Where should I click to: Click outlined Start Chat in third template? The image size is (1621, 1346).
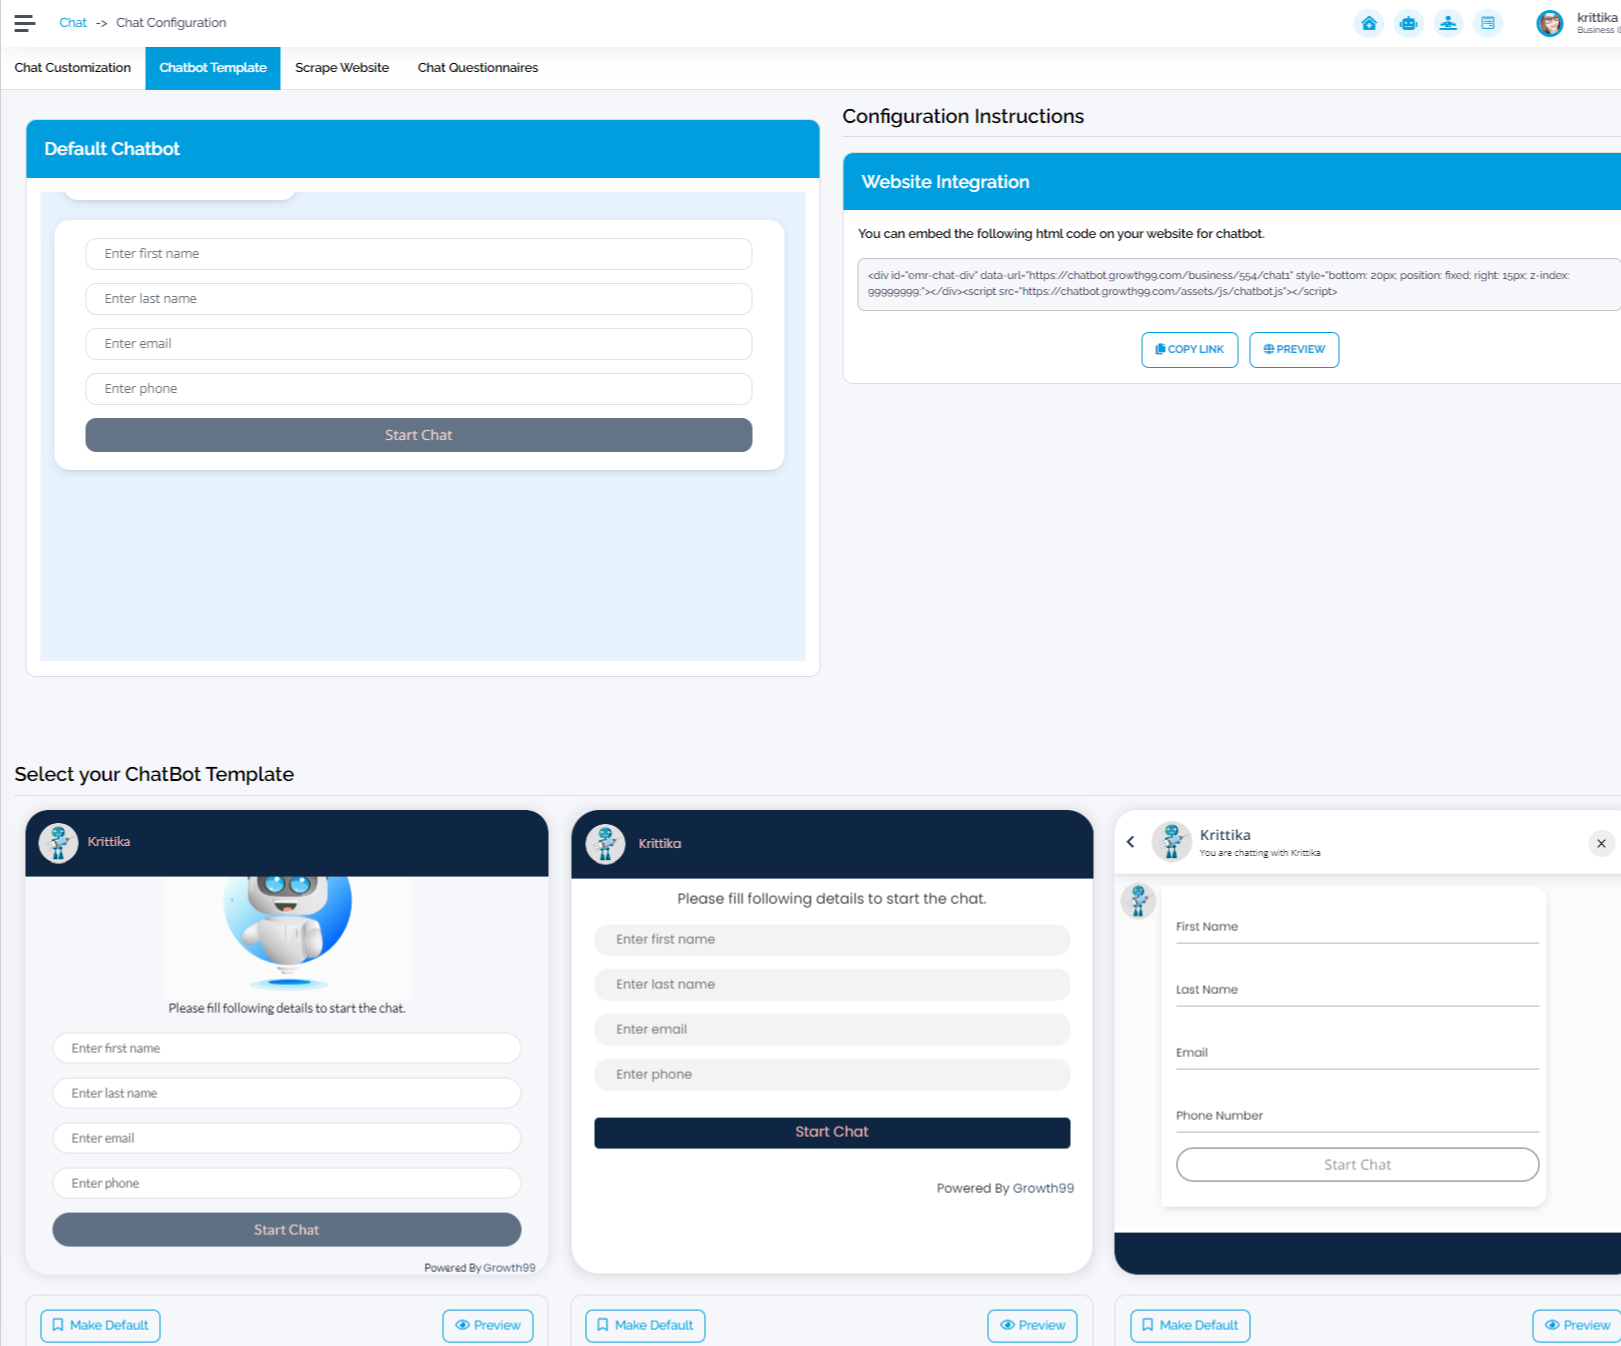[1357, 1165]
